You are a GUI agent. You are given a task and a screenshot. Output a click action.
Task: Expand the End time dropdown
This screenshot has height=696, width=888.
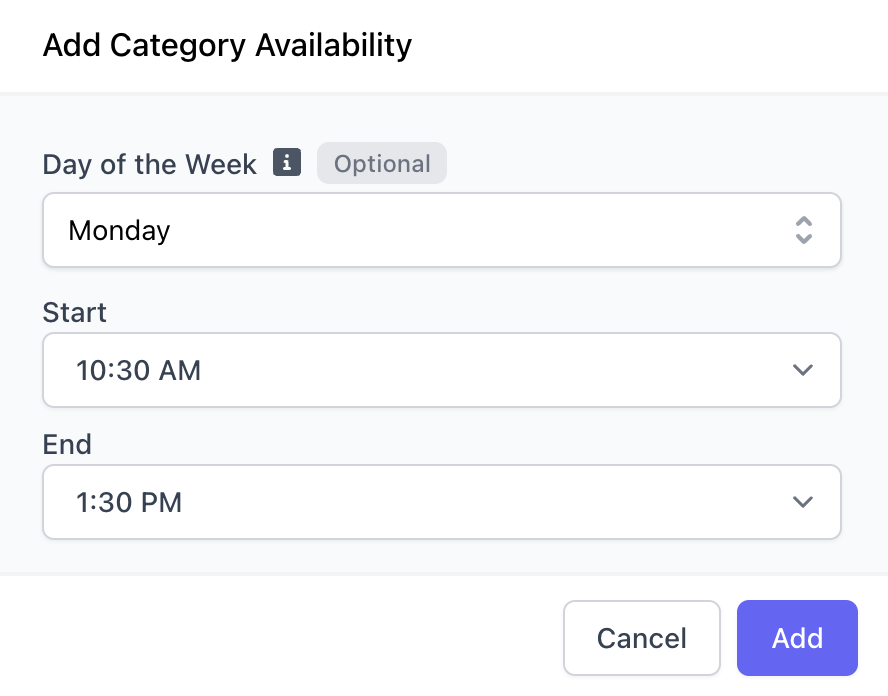tap(442, 502)
